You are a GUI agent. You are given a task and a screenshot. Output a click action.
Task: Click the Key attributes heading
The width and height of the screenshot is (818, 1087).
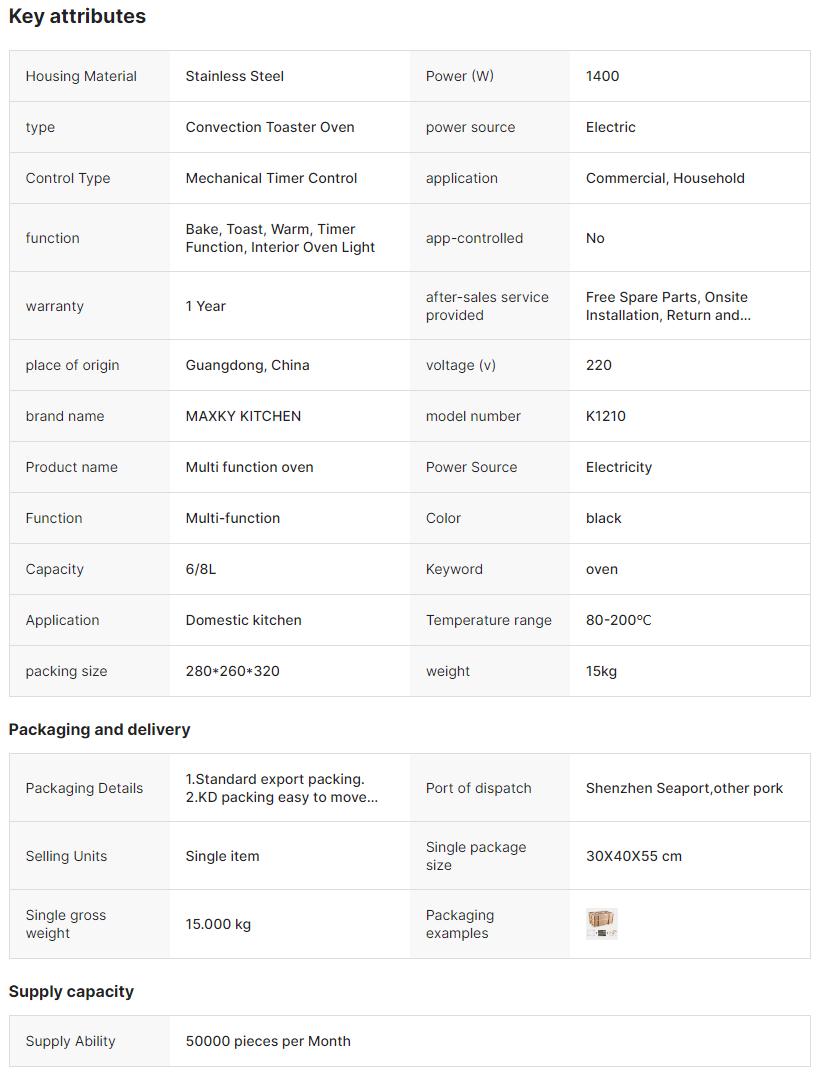[x=77, y=17]
